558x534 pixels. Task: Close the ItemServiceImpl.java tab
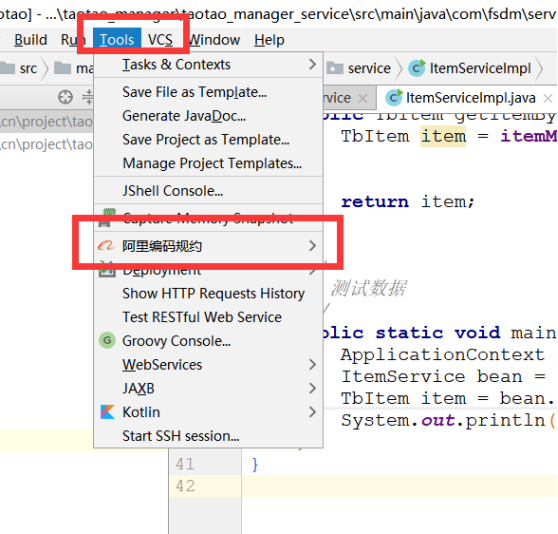click(x=548, y=98)
